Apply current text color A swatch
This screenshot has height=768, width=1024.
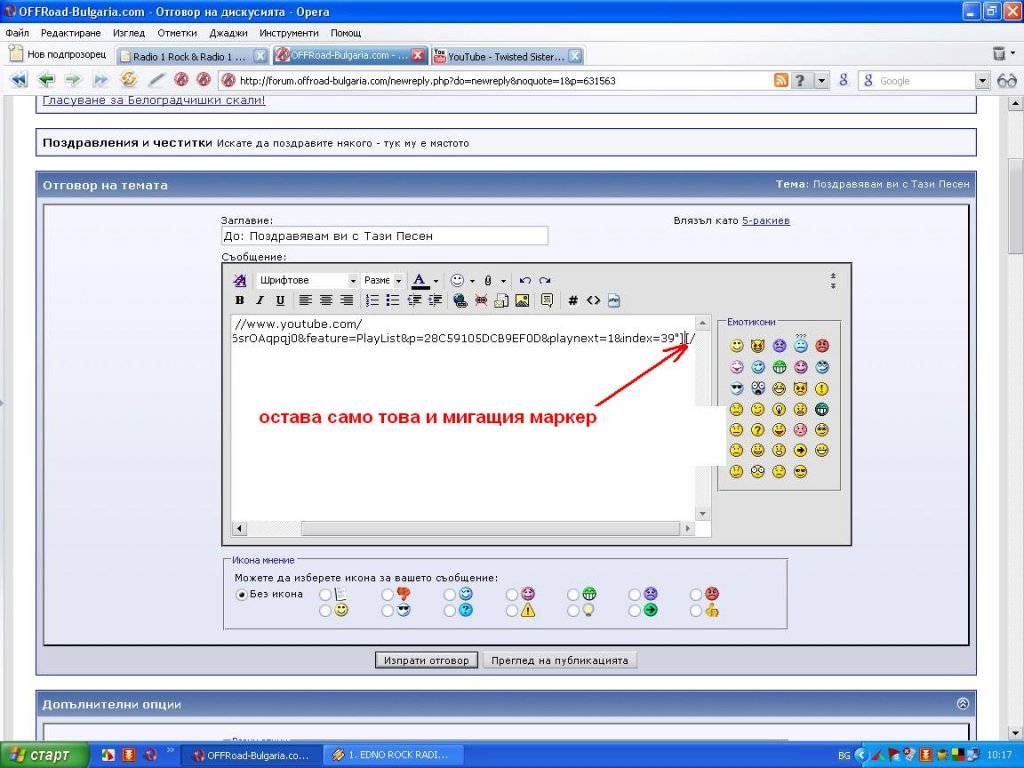(419, 281)
